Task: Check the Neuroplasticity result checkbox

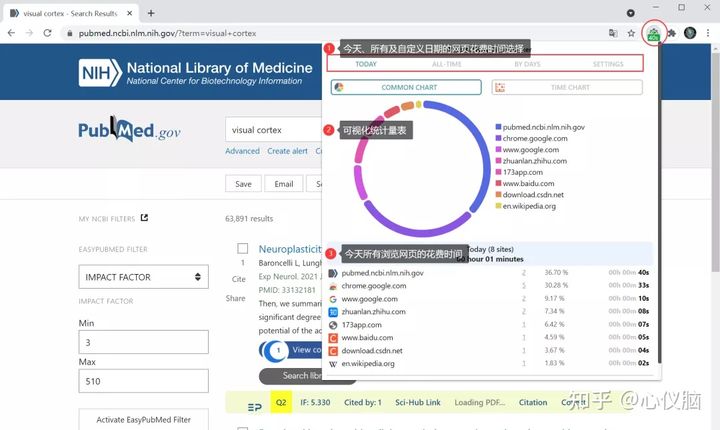Action: click(x=242, y=249)
